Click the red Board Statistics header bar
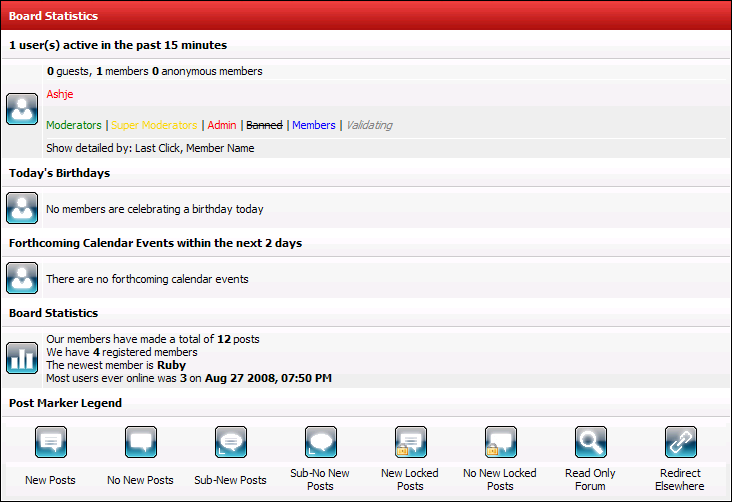Screen dimensions: 732x502 pos(366,16)
